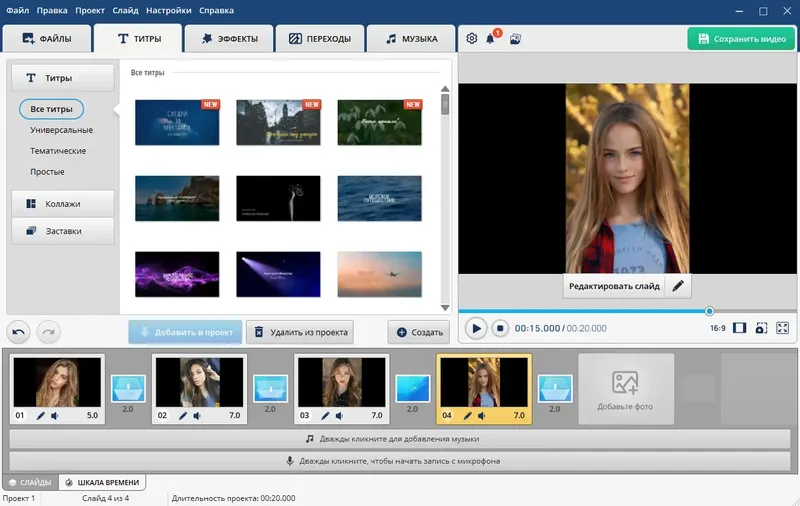800x506 pixels.
Task: Open notifications bell with red badge
Action: [491, 39]
